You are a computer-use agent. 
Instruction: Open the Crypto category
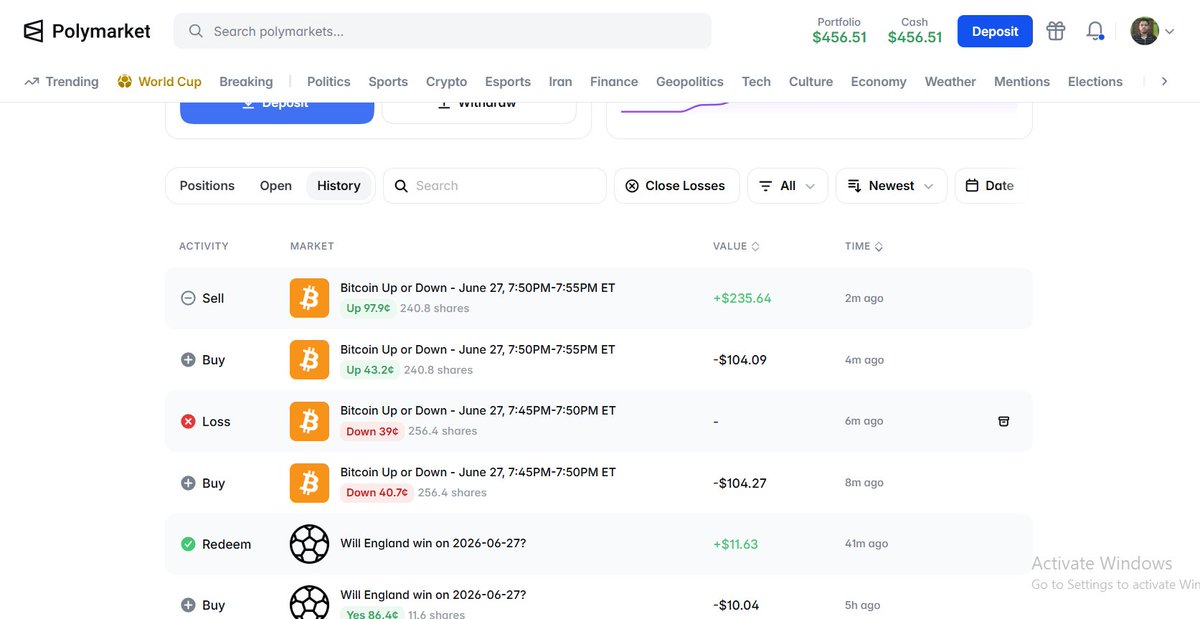click(447, 82)
